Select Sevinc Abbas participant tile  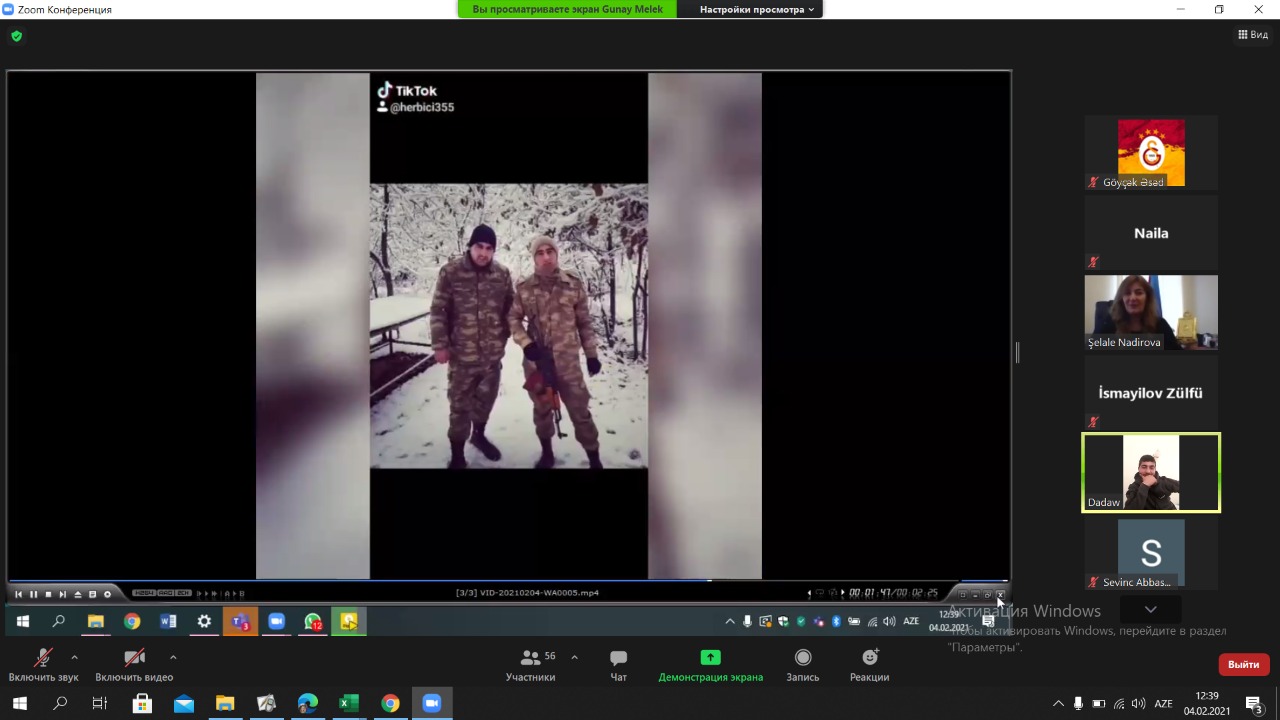pyautogui.click(x=1151, y=552)
